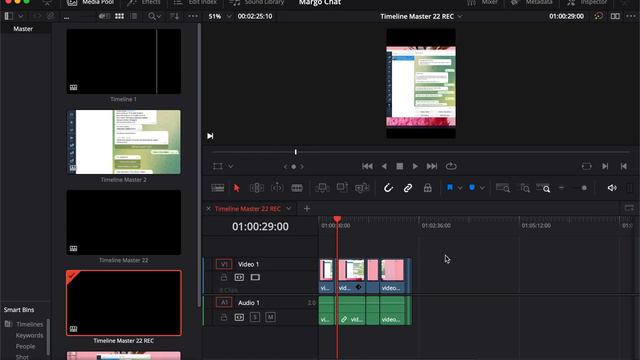Viewport: 640px width, 360px height.
Task: Click the Full Extent Zoom icon
Action: pos(502,188)
